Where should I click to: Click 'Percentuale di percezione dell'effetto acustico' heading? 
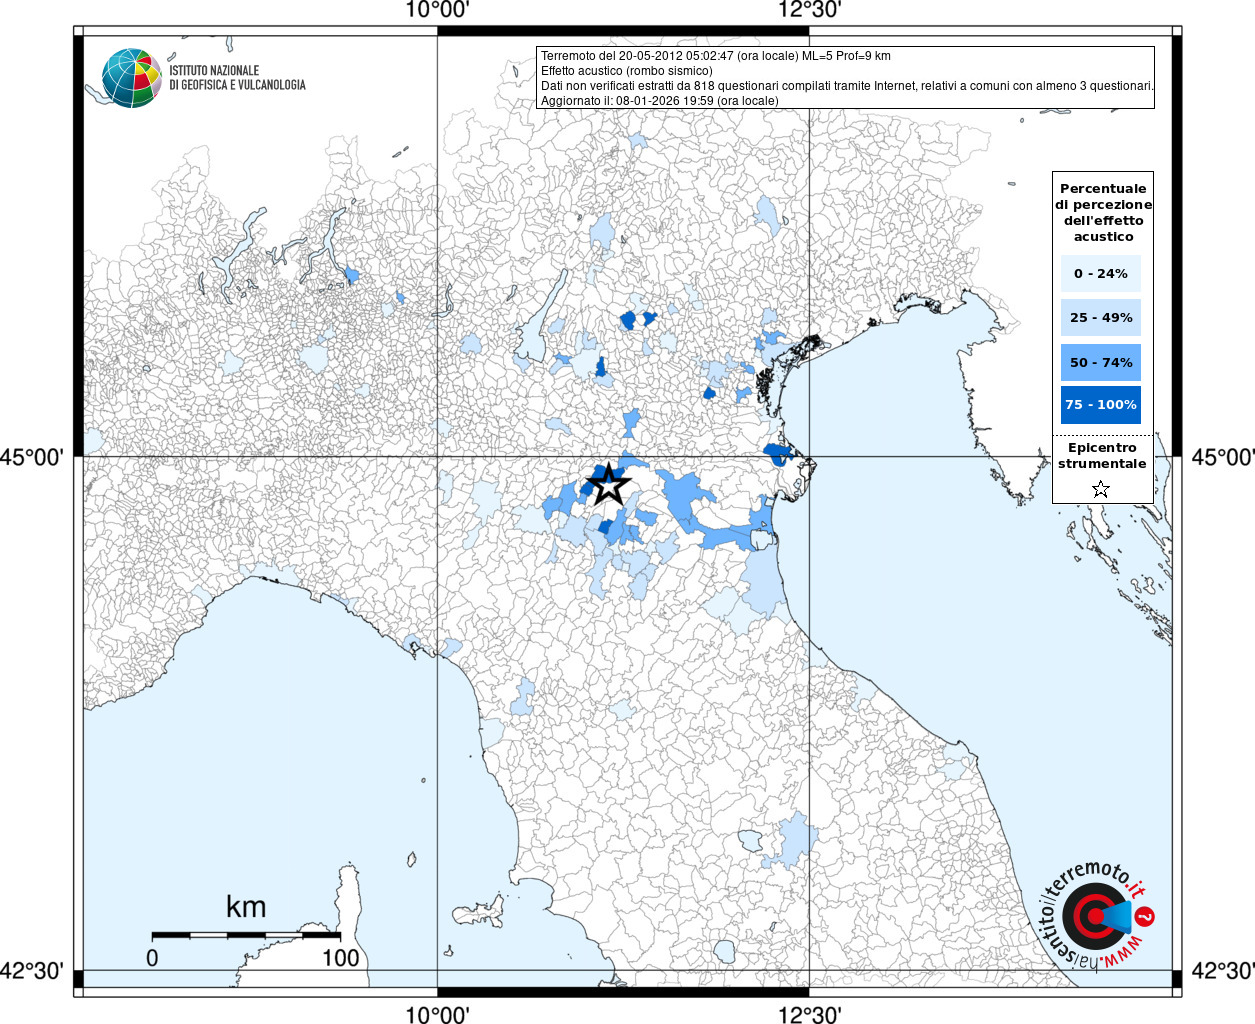pos(1103,212)
